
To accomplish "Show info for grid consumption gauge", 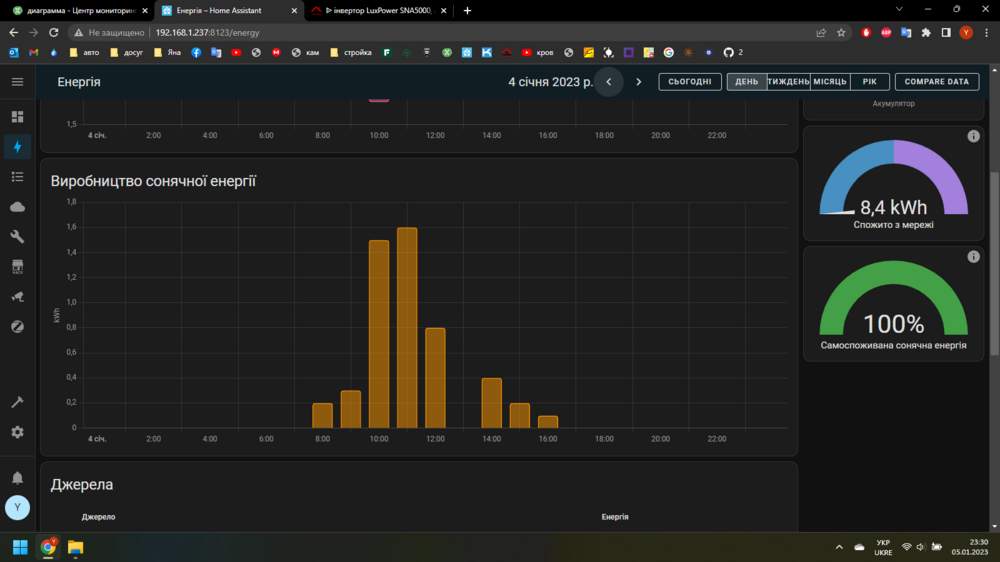I will coord(973,136).
